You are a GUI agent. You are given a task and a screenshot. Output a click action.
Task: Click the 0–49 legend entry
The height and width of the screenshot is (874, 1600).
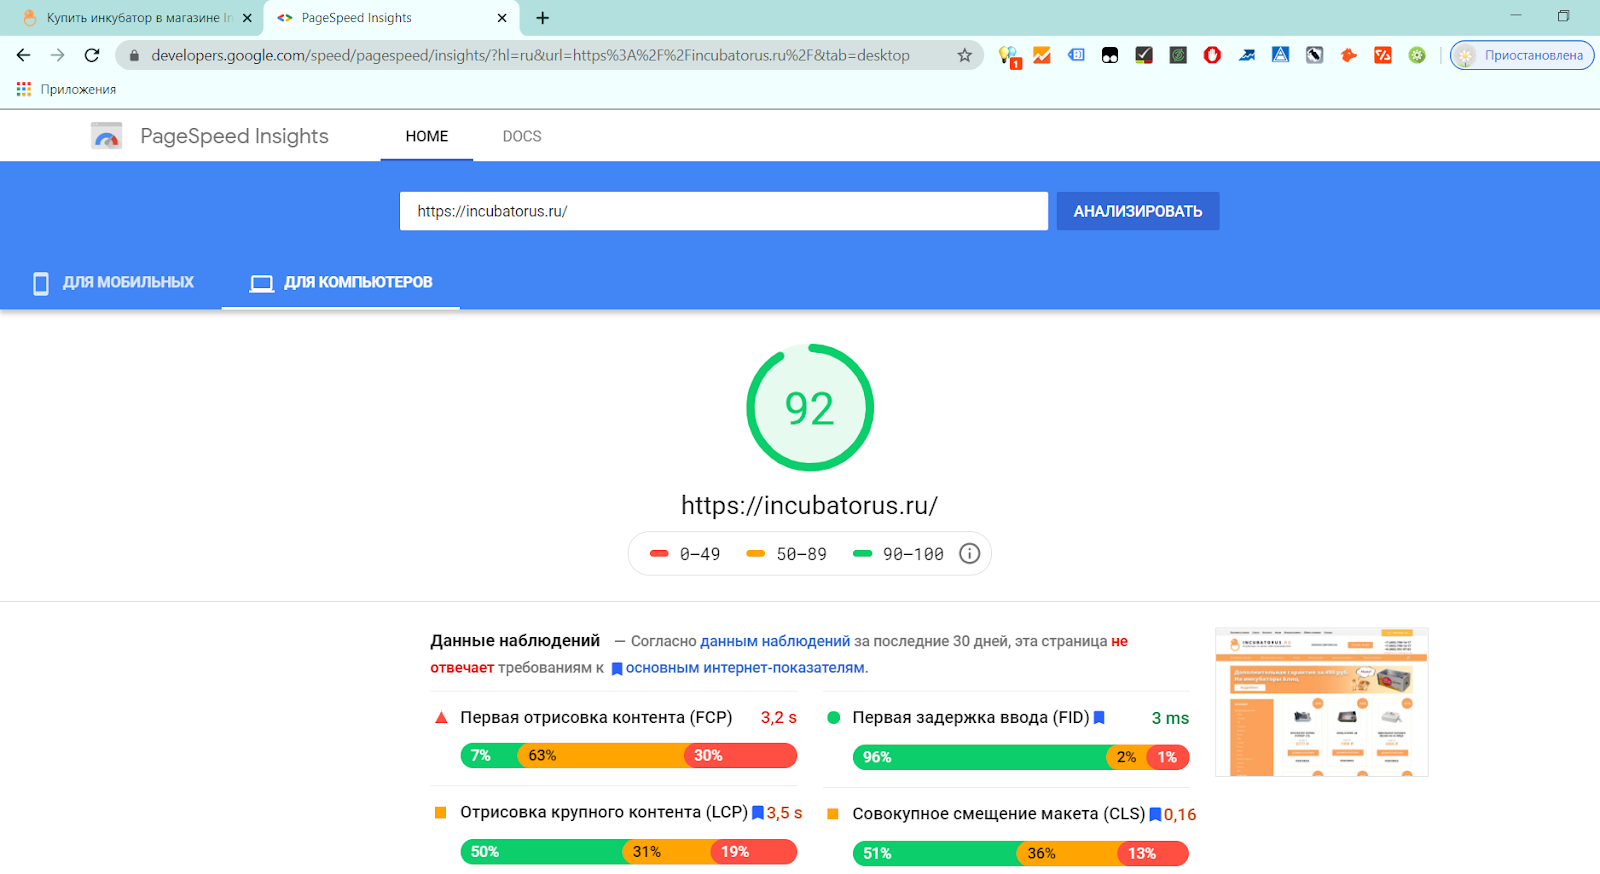[x=685, y=553]
